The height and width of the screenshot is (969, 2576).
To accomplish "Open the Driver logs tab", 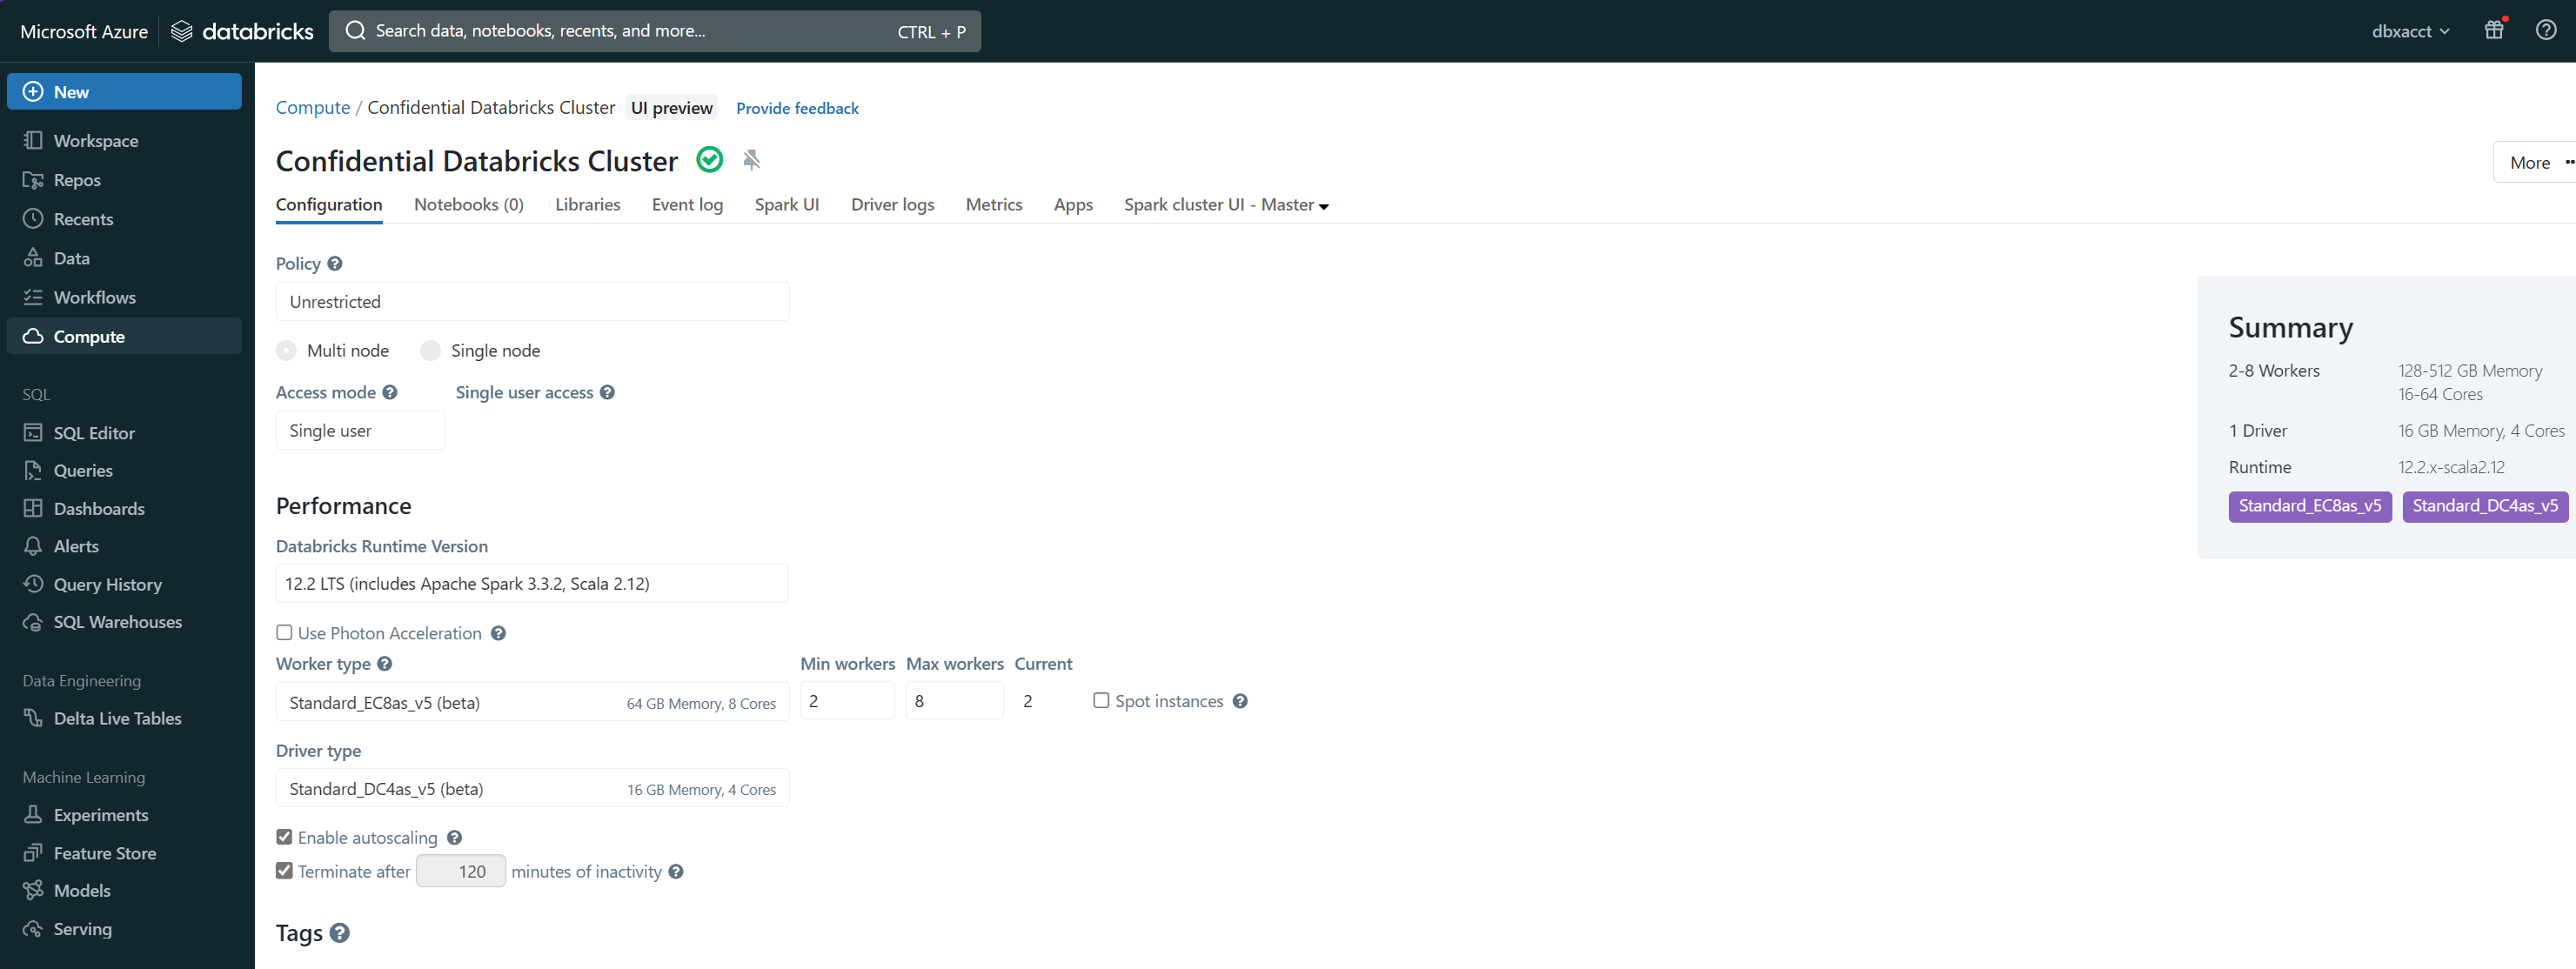I will (892, 205).
